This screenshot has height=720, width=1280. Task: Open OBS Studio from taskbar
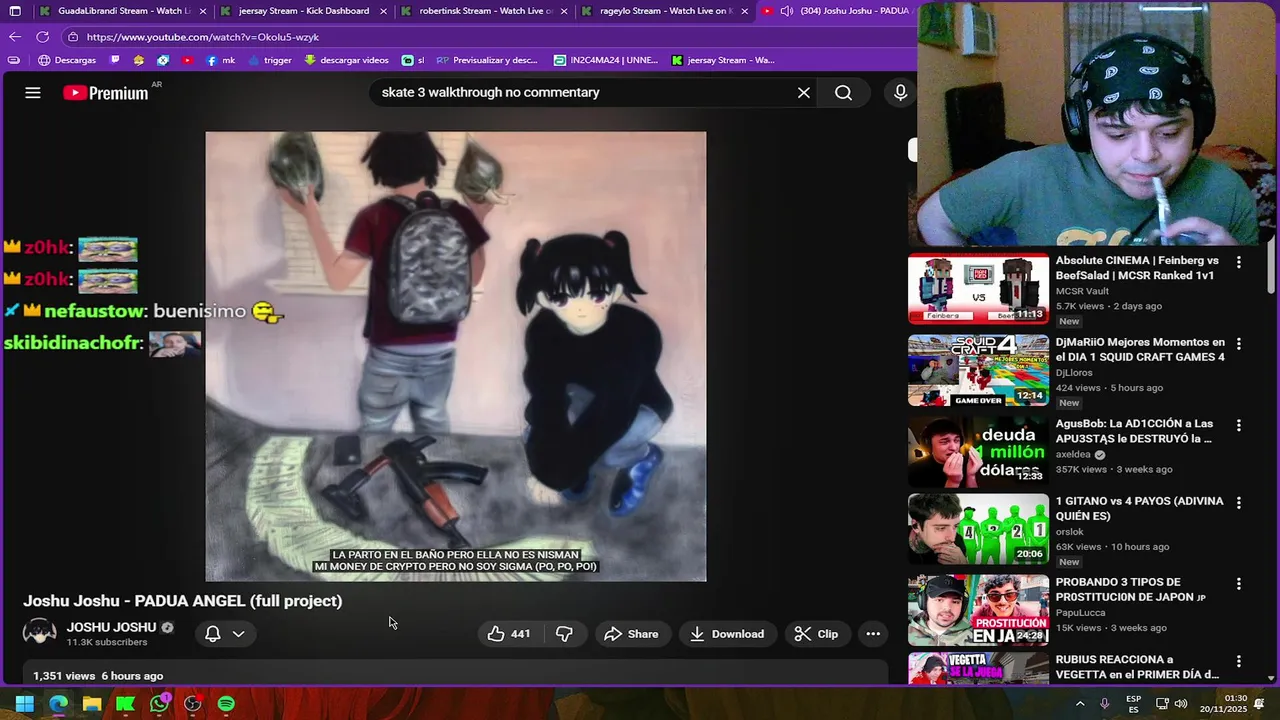(193, 704)
